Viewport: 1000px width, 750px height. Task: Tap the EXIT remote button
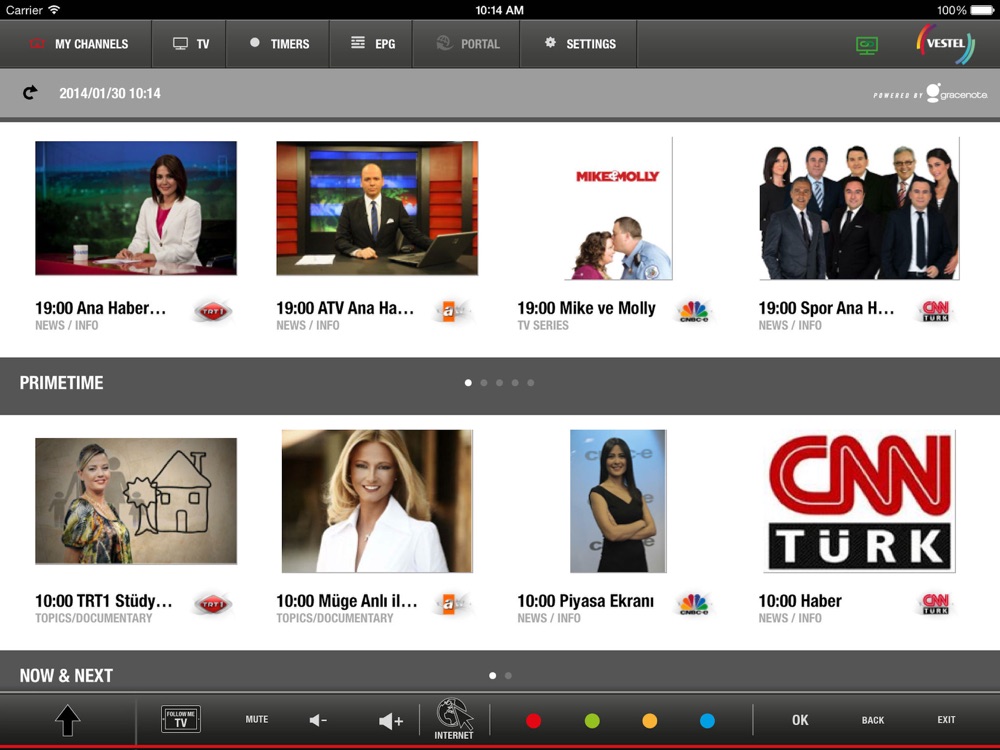946,719
